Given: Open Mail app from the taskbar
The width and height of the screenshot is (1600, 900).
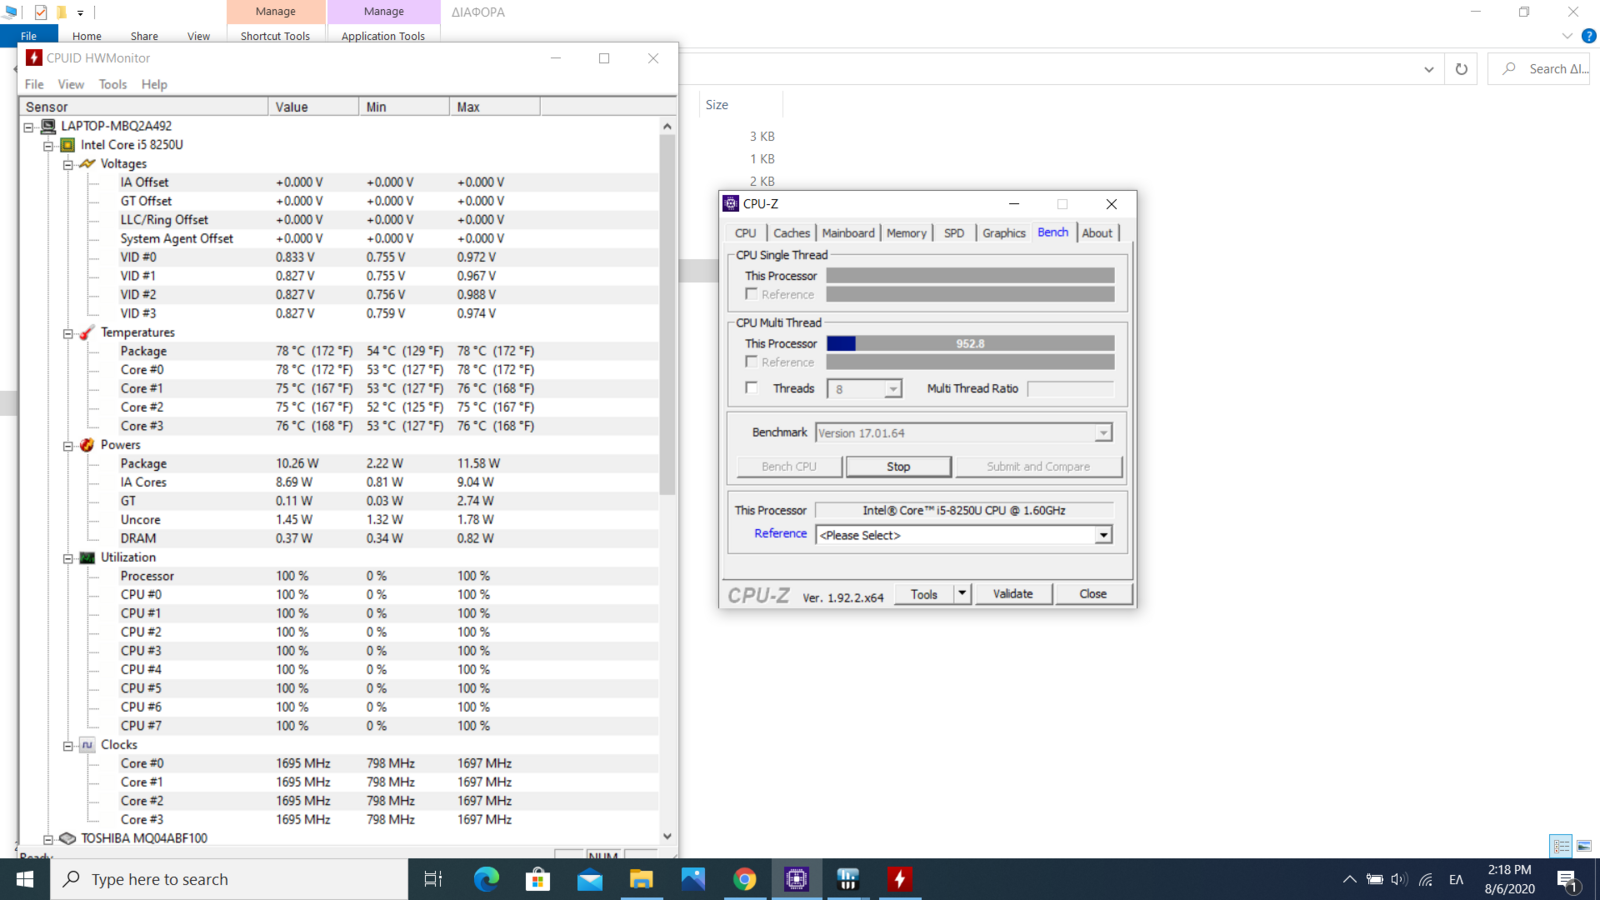Looking at the screenshot, I should 590,879.
